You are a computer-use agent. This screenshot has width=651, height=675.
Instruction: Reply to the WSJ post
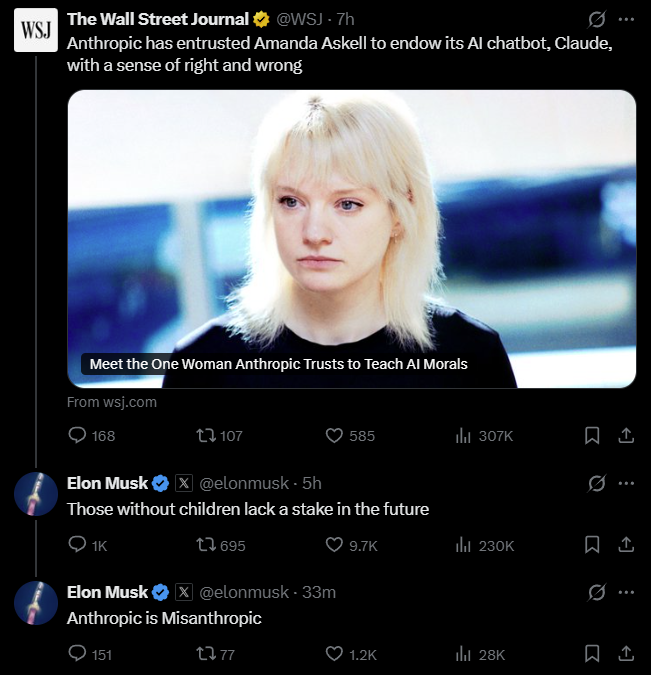[x=78, y=435]
